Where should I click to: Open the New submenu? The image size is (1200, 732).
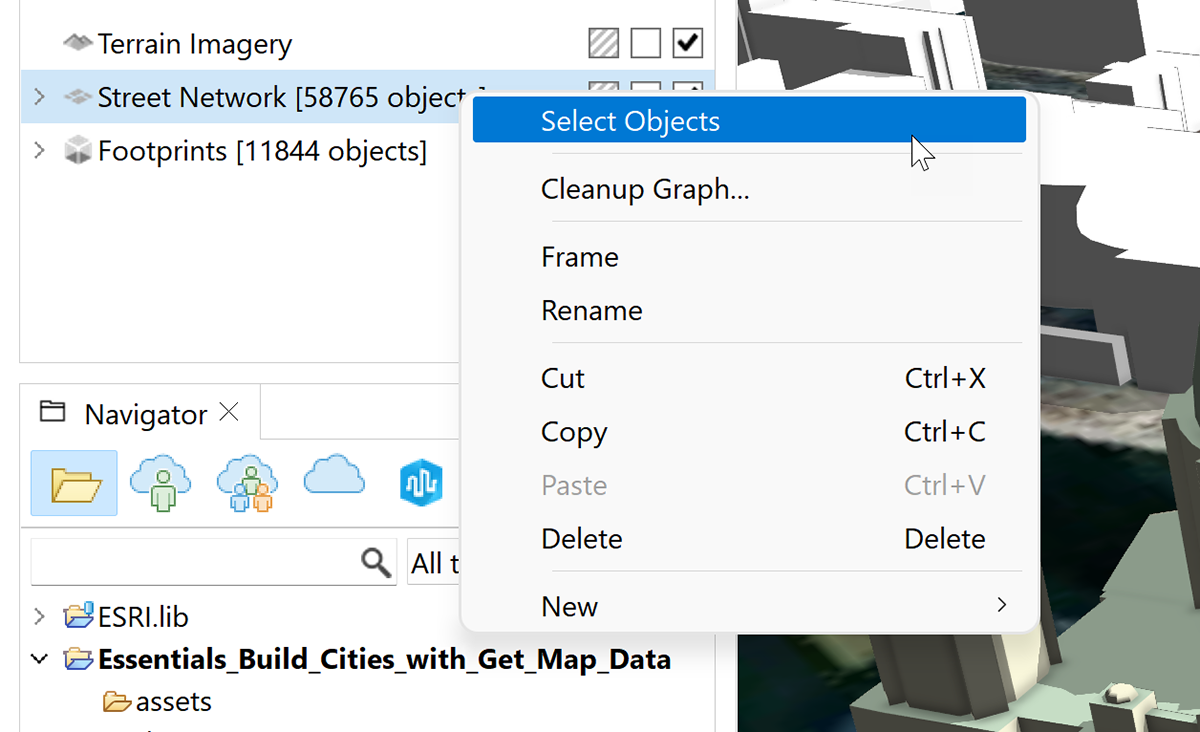tap(570, 606)
